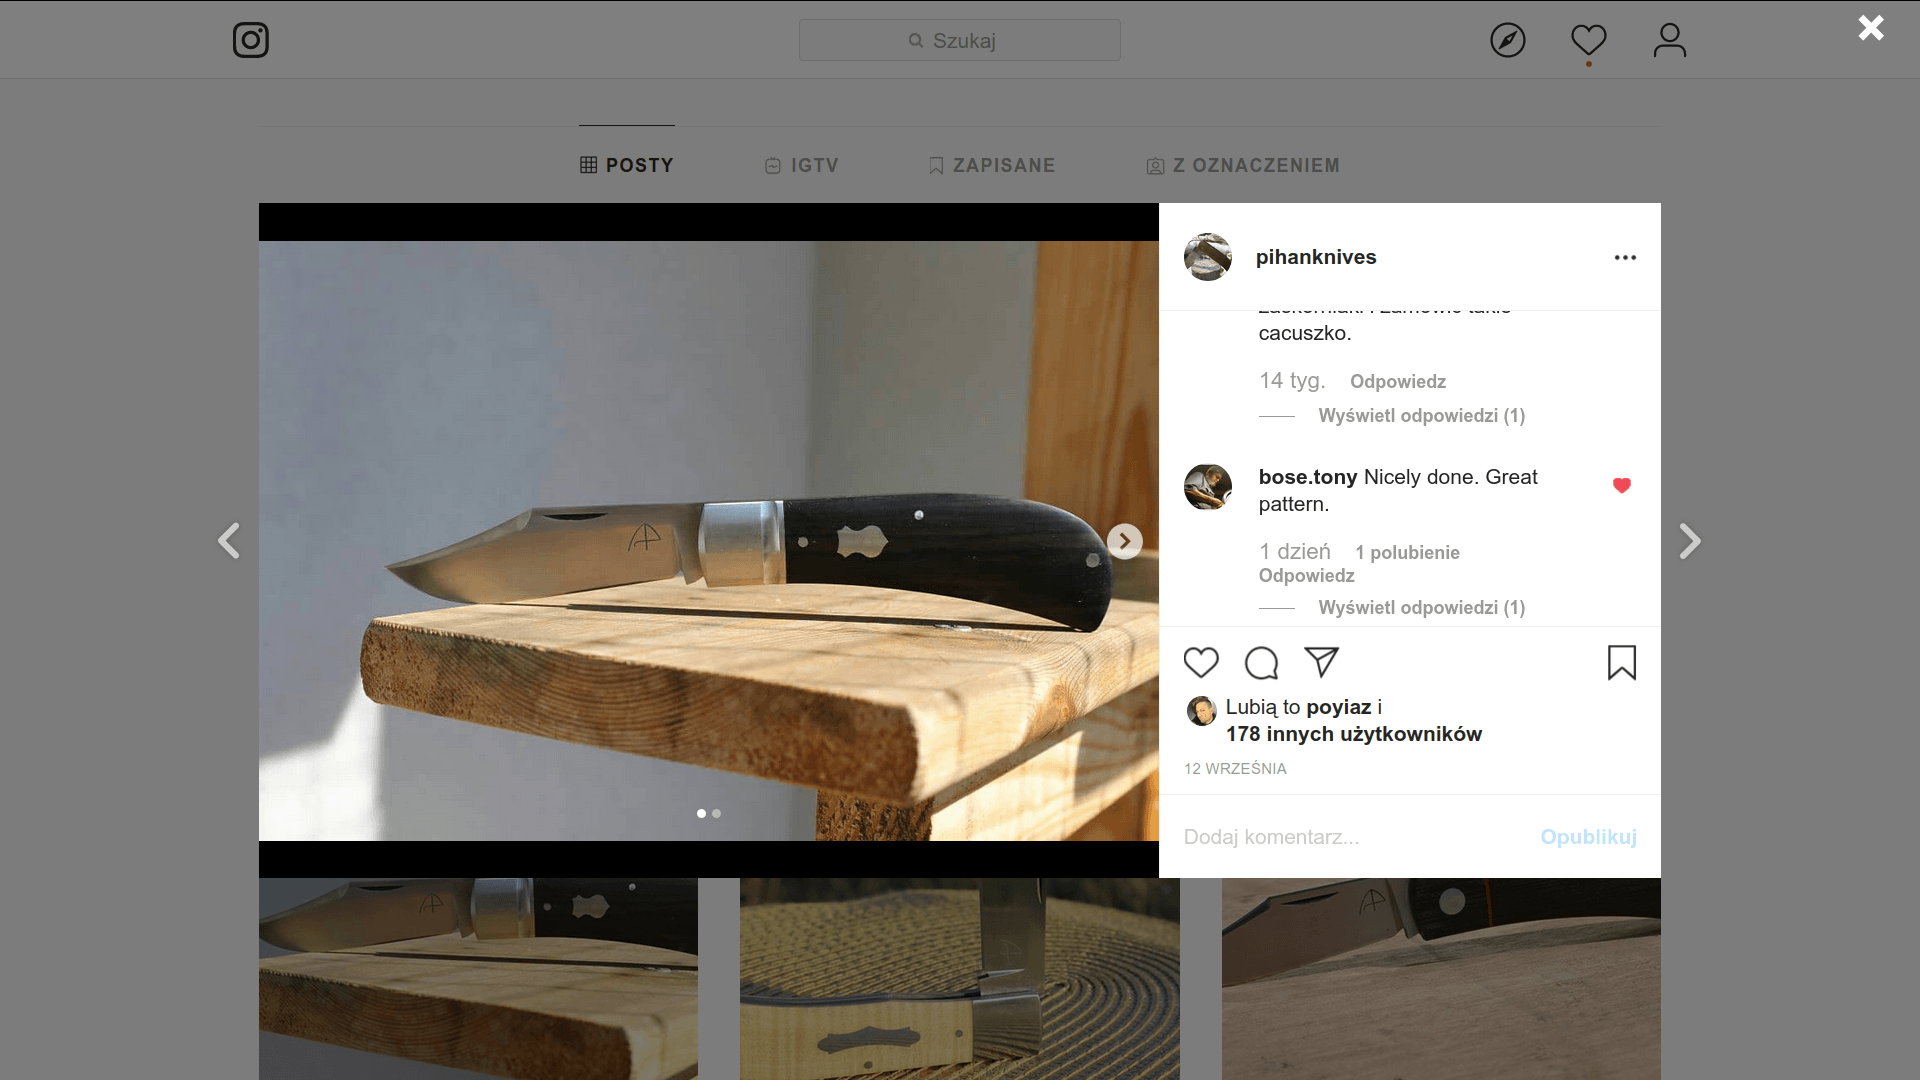The image size is (1920, 1080).
Task: Like the post with heart icon
Action: tap(1201, 662)
